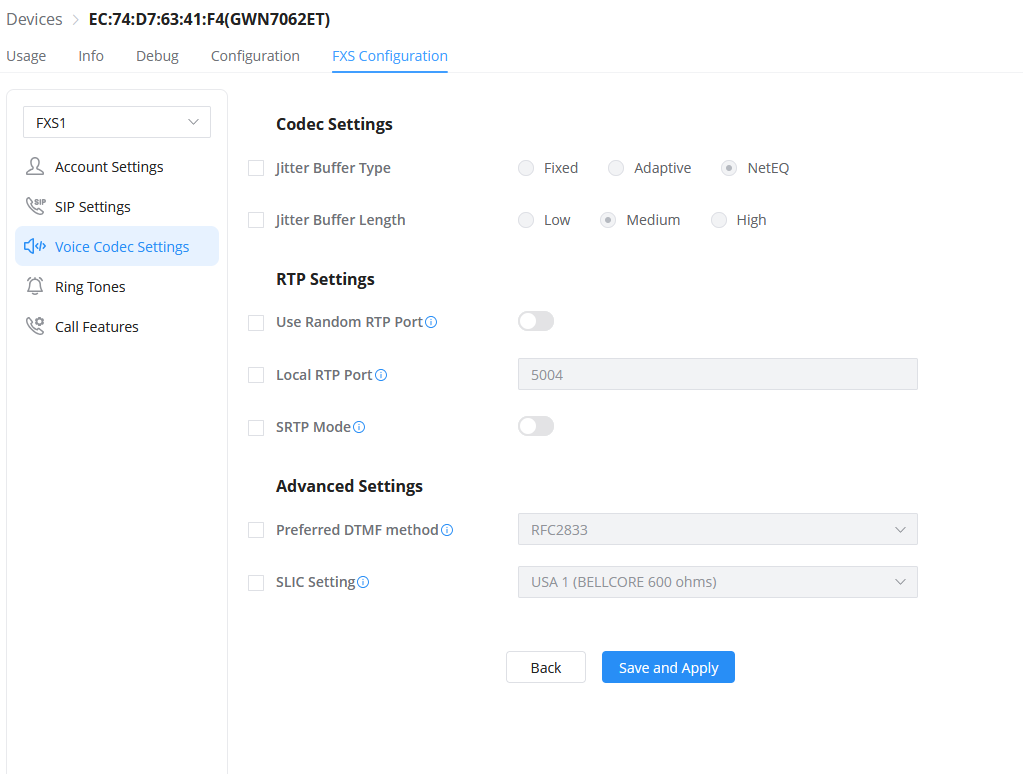Check the Local RTP Port checkbox

(x=256, y=375)
